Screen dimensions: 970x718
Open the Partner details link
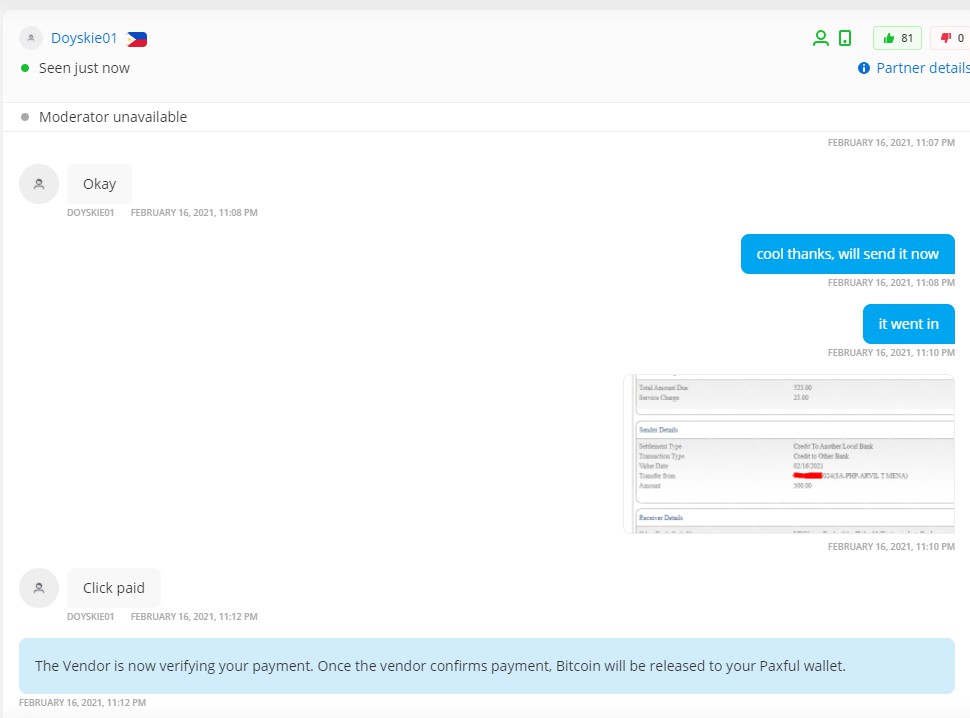click(x=922, y=68)
